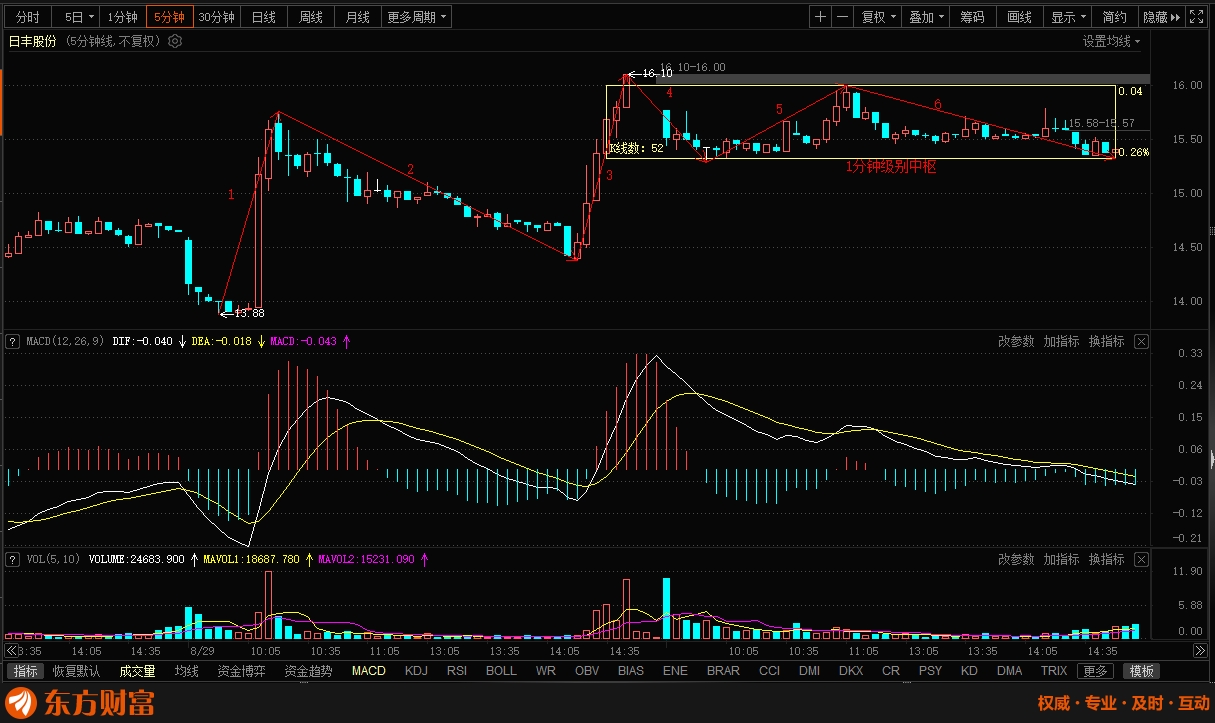
Task: Select the 资金博弈 indicator
Action: (x=242, y=671)
